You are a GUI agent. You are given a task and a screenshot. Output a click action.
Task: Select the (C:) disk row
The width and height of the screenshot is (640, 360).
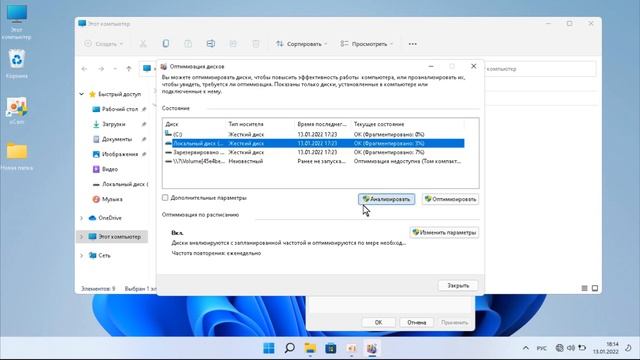tap(313, 134)
